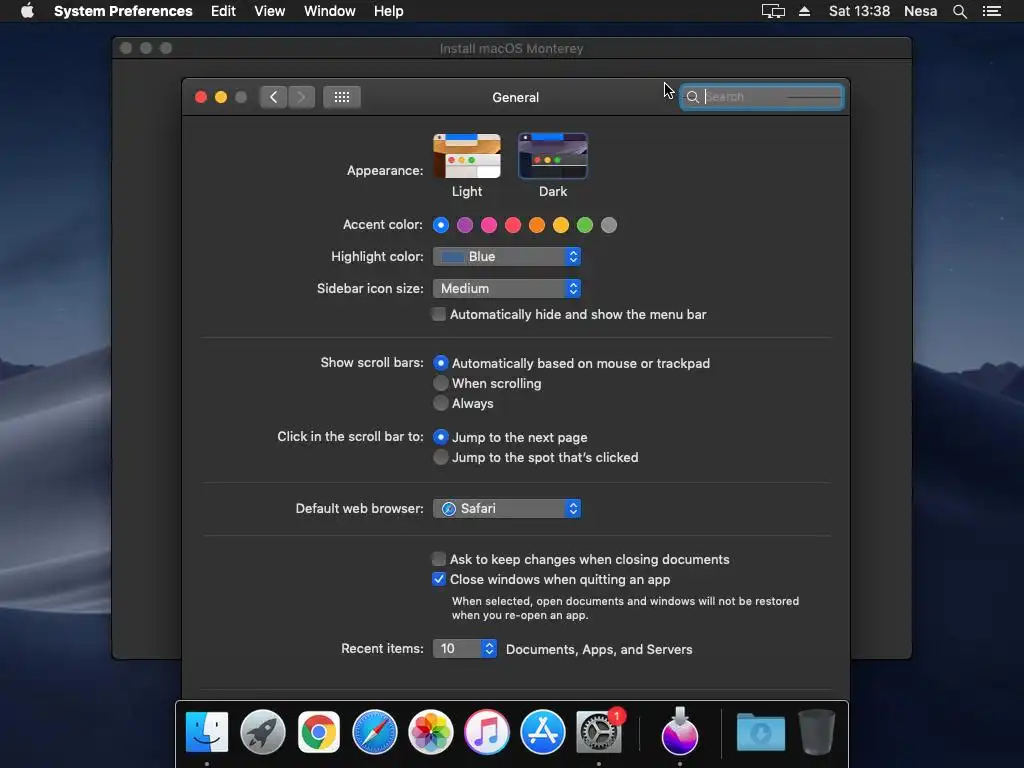1024x768 pixels.
Task: Open the Edit menu
Action: tap(223, 11)
